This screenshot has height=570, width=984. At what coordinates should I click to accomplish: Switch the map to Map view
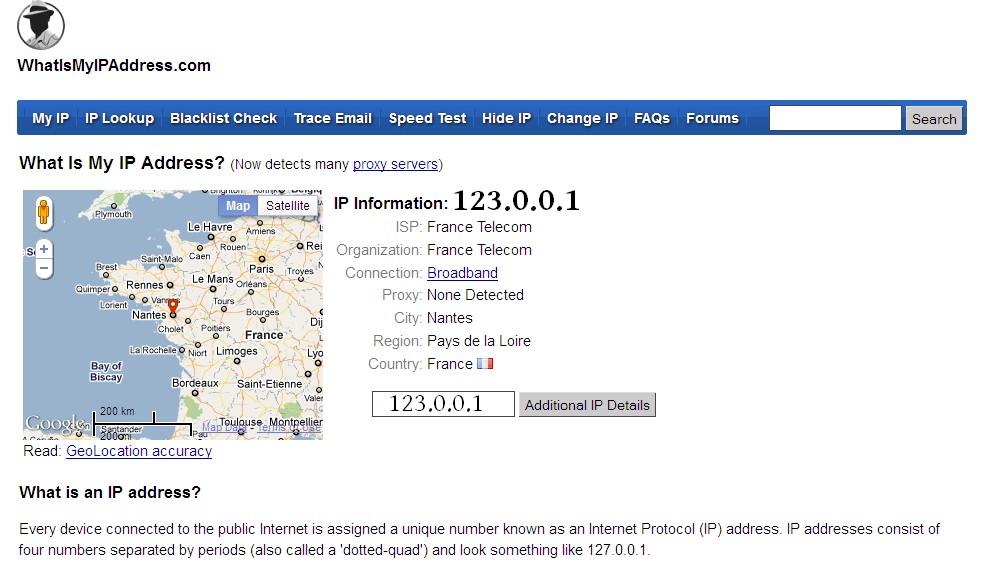(x=238, y=206)
